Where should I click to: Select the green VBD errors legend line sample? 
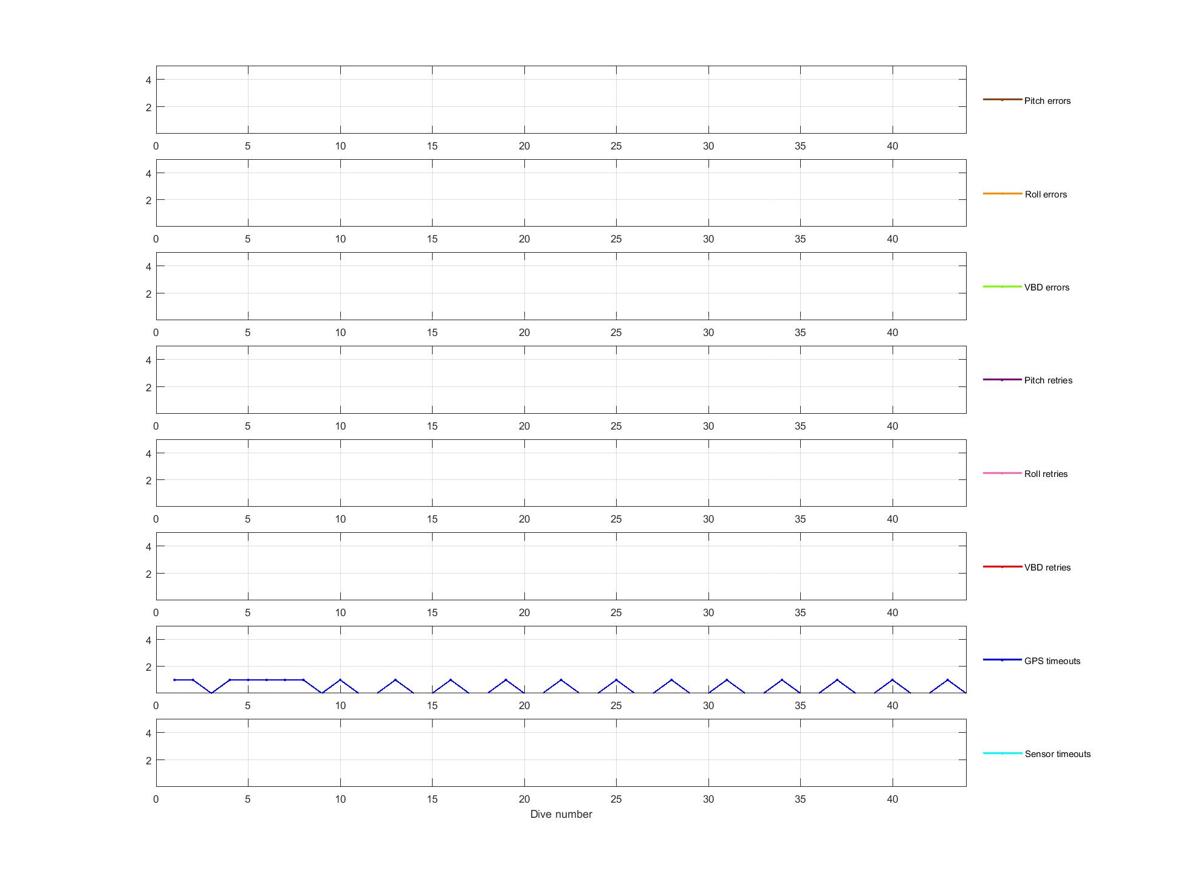(1002, 286)
